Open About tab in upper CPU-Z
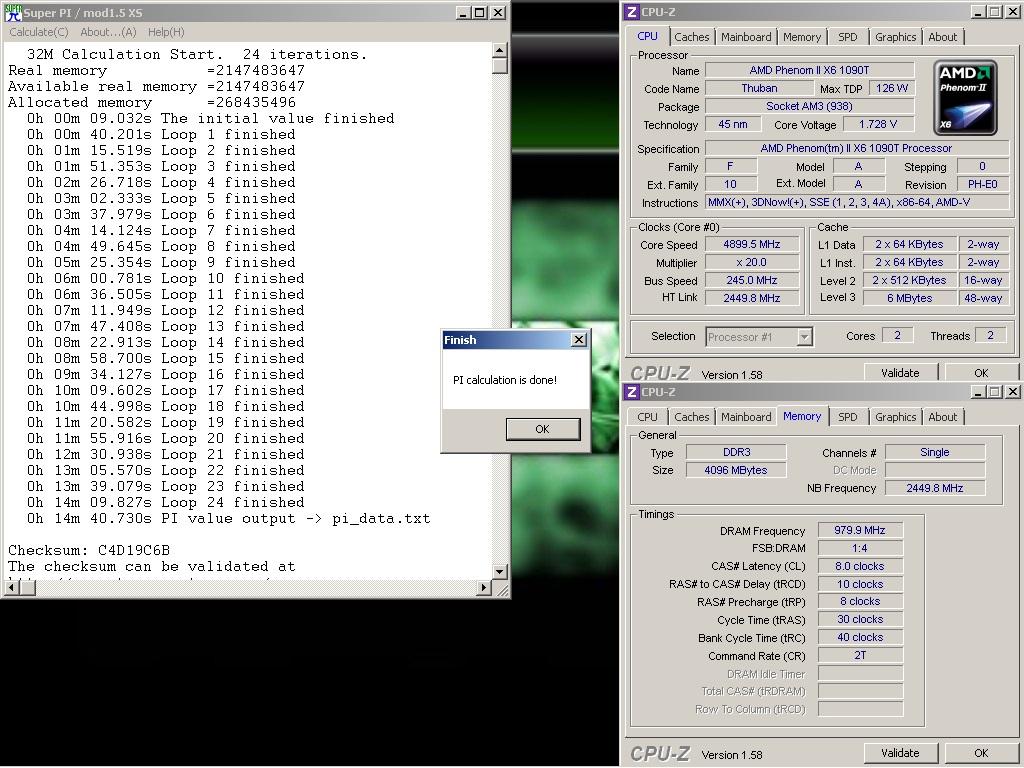 943,37
